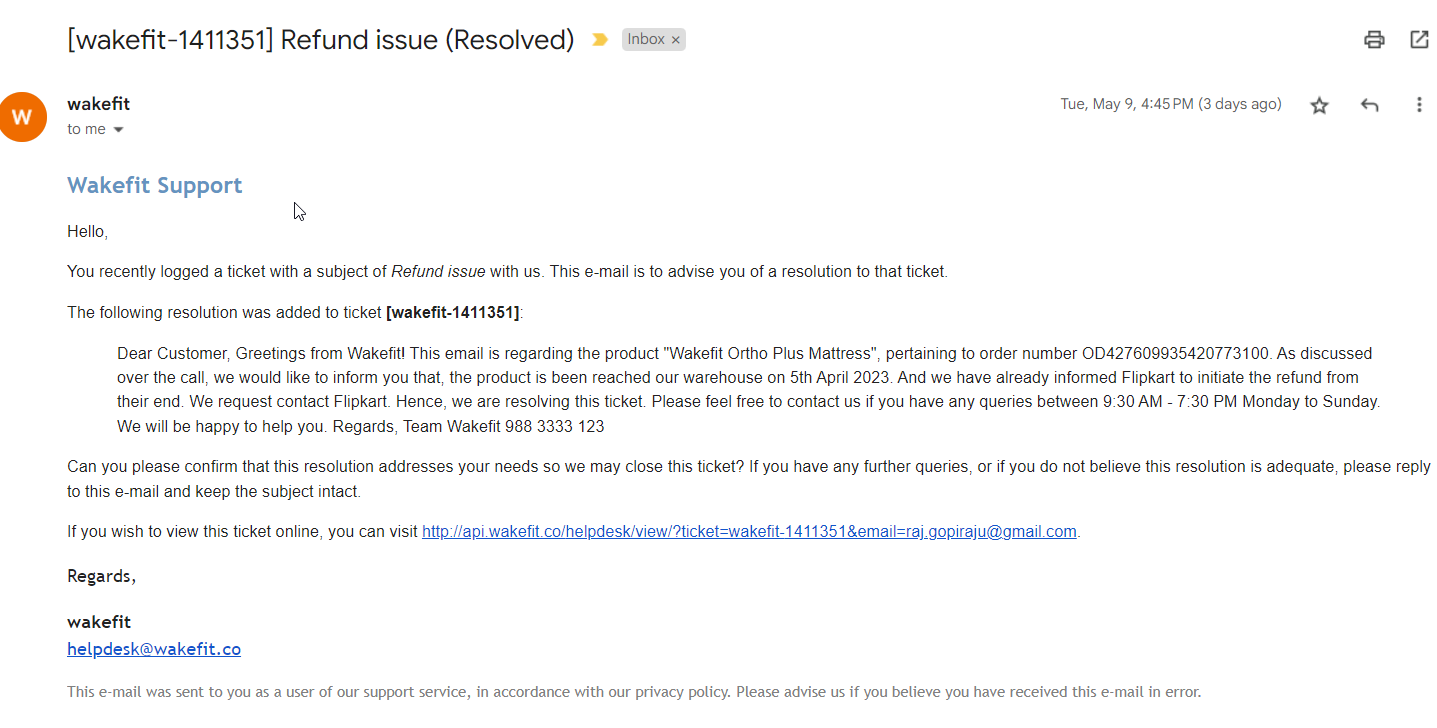Screen dimensions: 1437x728
Task: Click the helpdesk@wakefit.co email link
Action: (154, 649)
